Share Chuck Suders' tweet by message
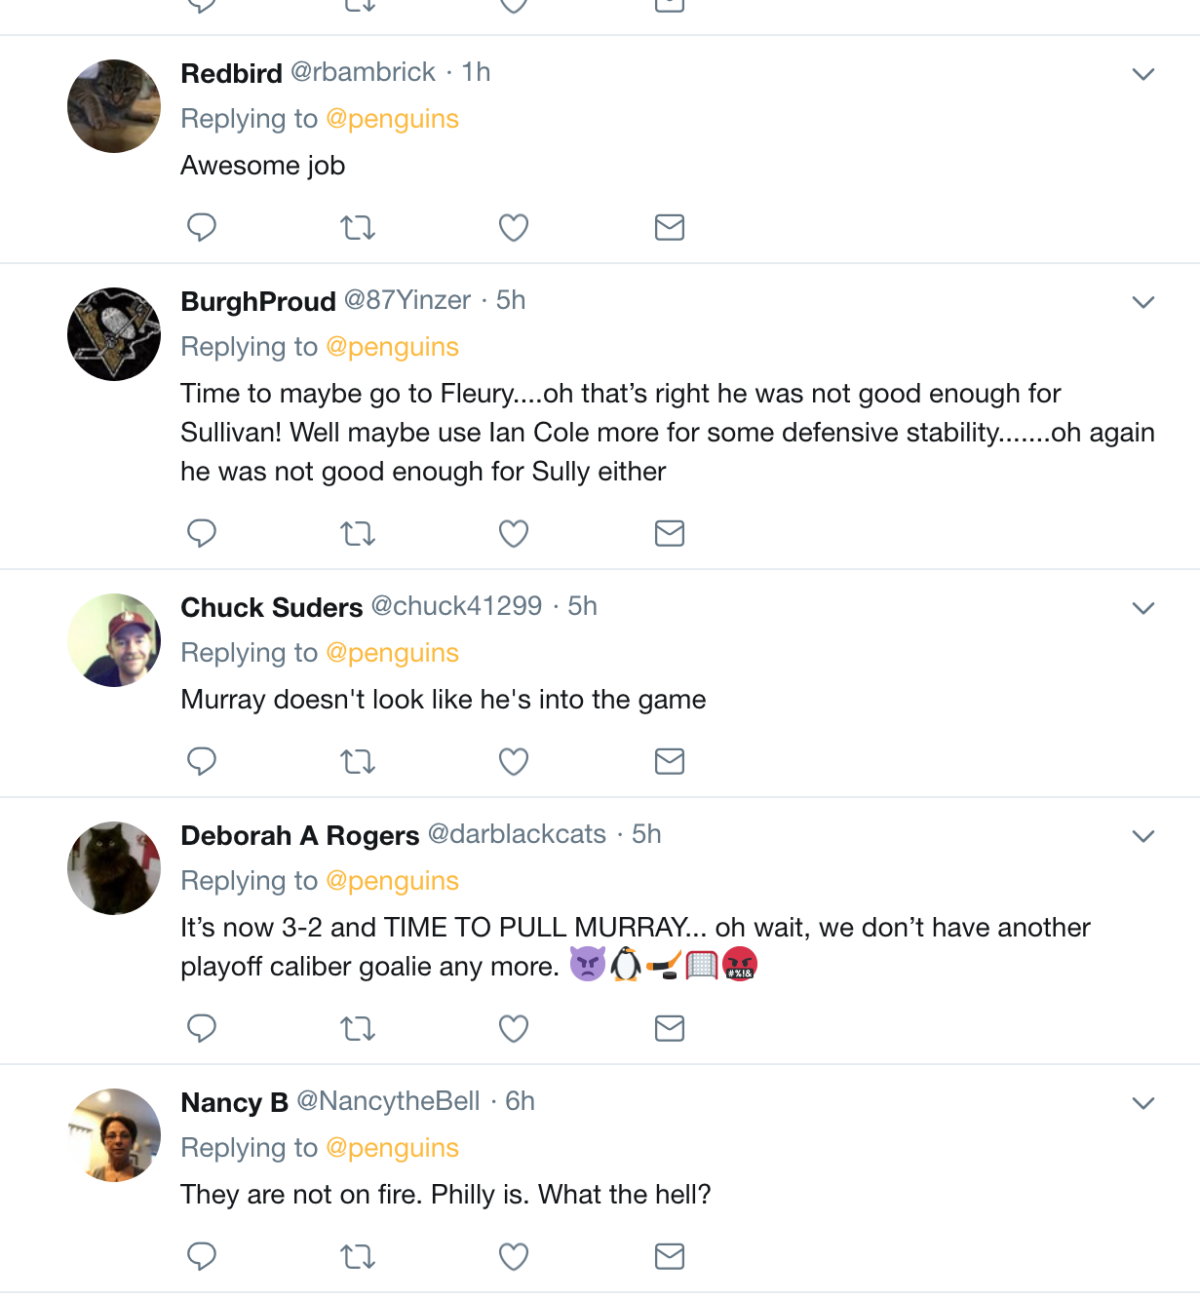1200x1299 pixels. [669, 761]
